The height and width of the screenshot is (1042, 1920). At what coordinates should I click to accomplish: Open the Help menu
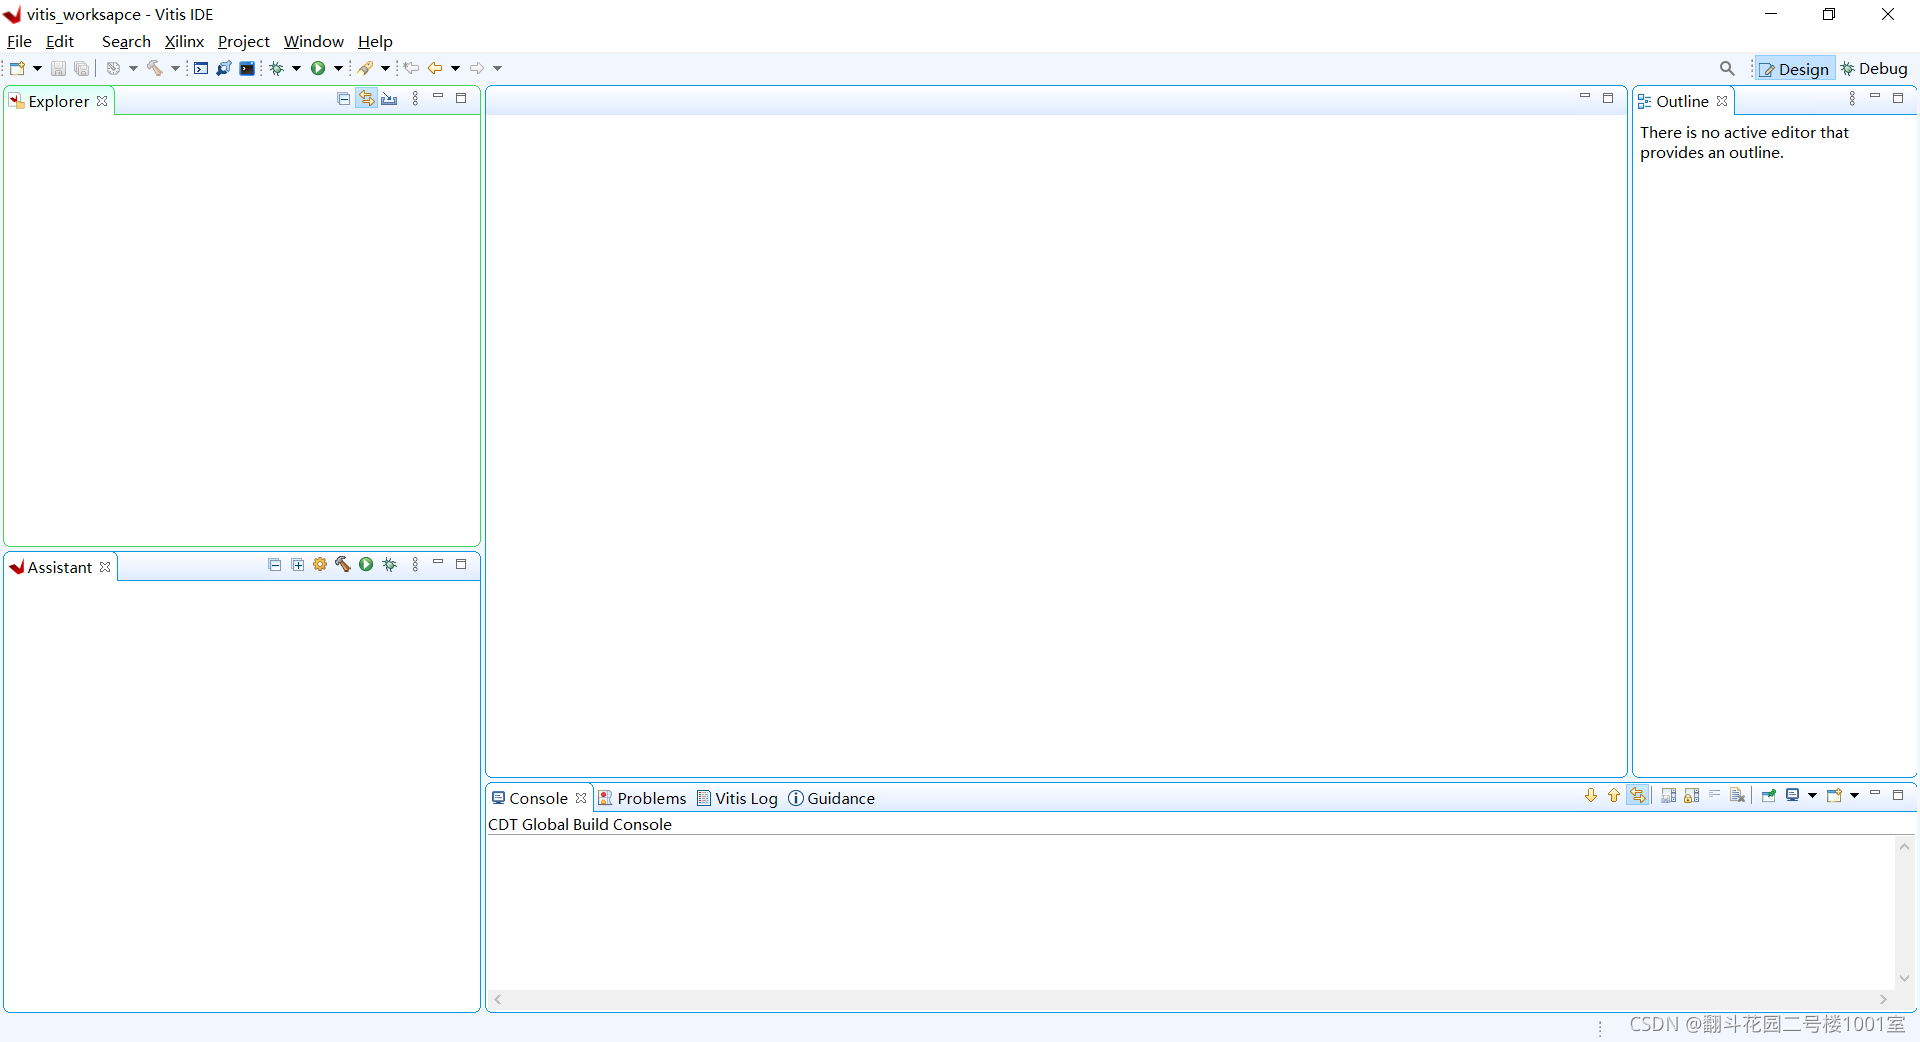click(x=375, y=41)
